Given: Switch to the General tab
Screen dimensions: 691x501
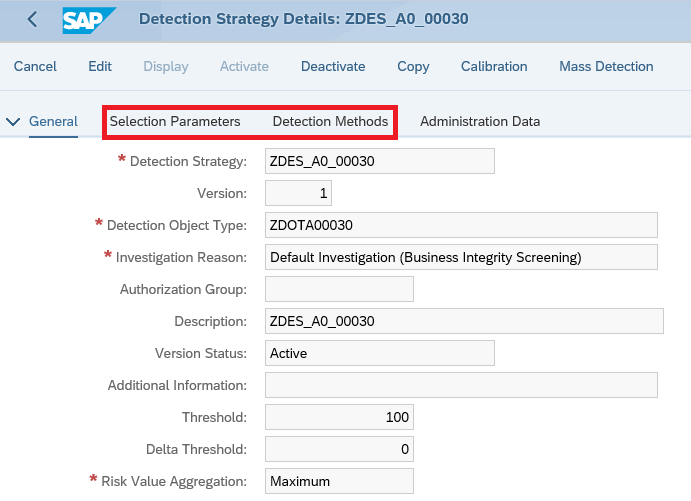Looking at the screenshot, I should 53,122.
